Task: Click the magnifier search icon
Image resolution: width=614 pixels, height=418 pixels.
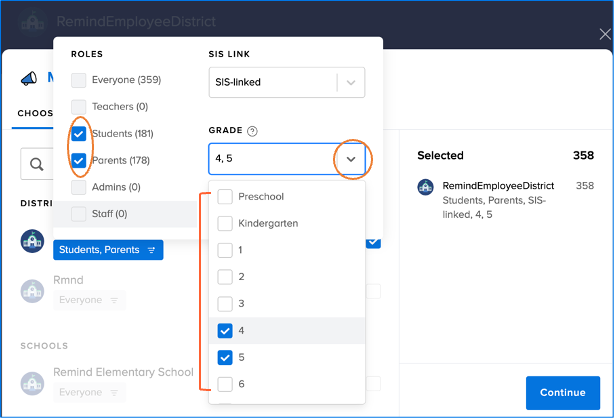Action: click(37, 164)
